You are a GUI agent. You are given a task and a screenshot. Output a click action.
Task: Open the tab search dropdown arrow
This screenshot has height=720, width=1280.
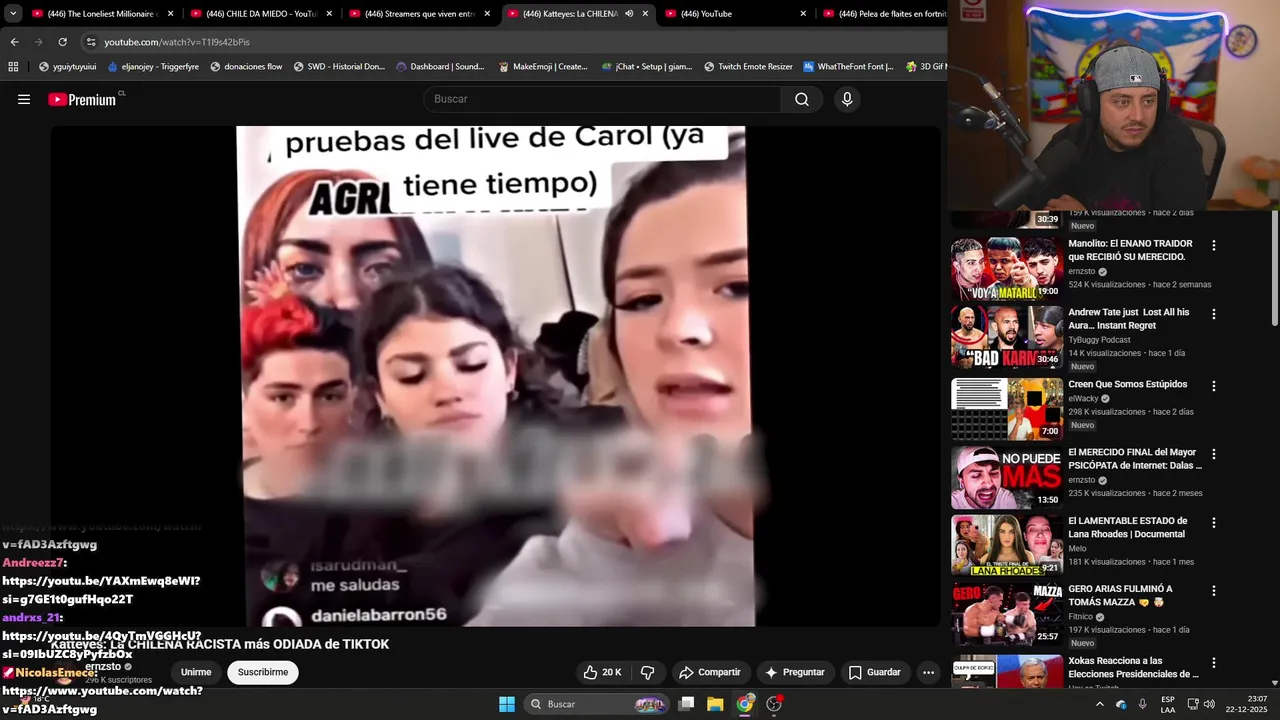[x=13, y=13]
